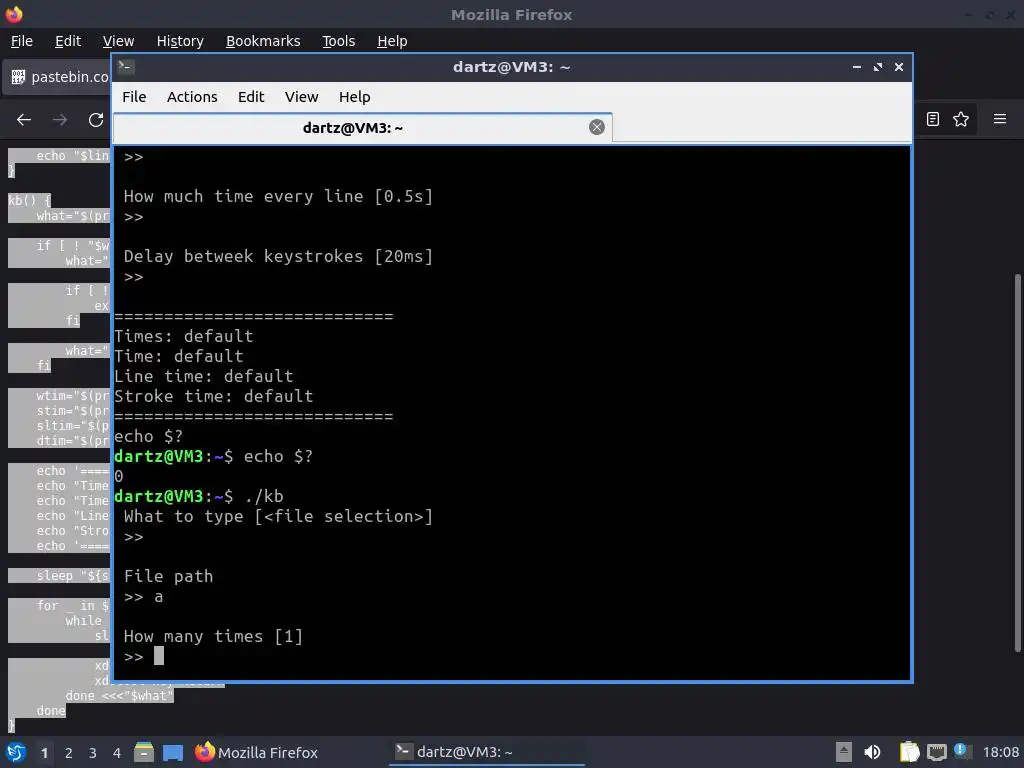Reload the Firefox page
The height and width of the screenshot is (768, 1024).
coord(96,120)
